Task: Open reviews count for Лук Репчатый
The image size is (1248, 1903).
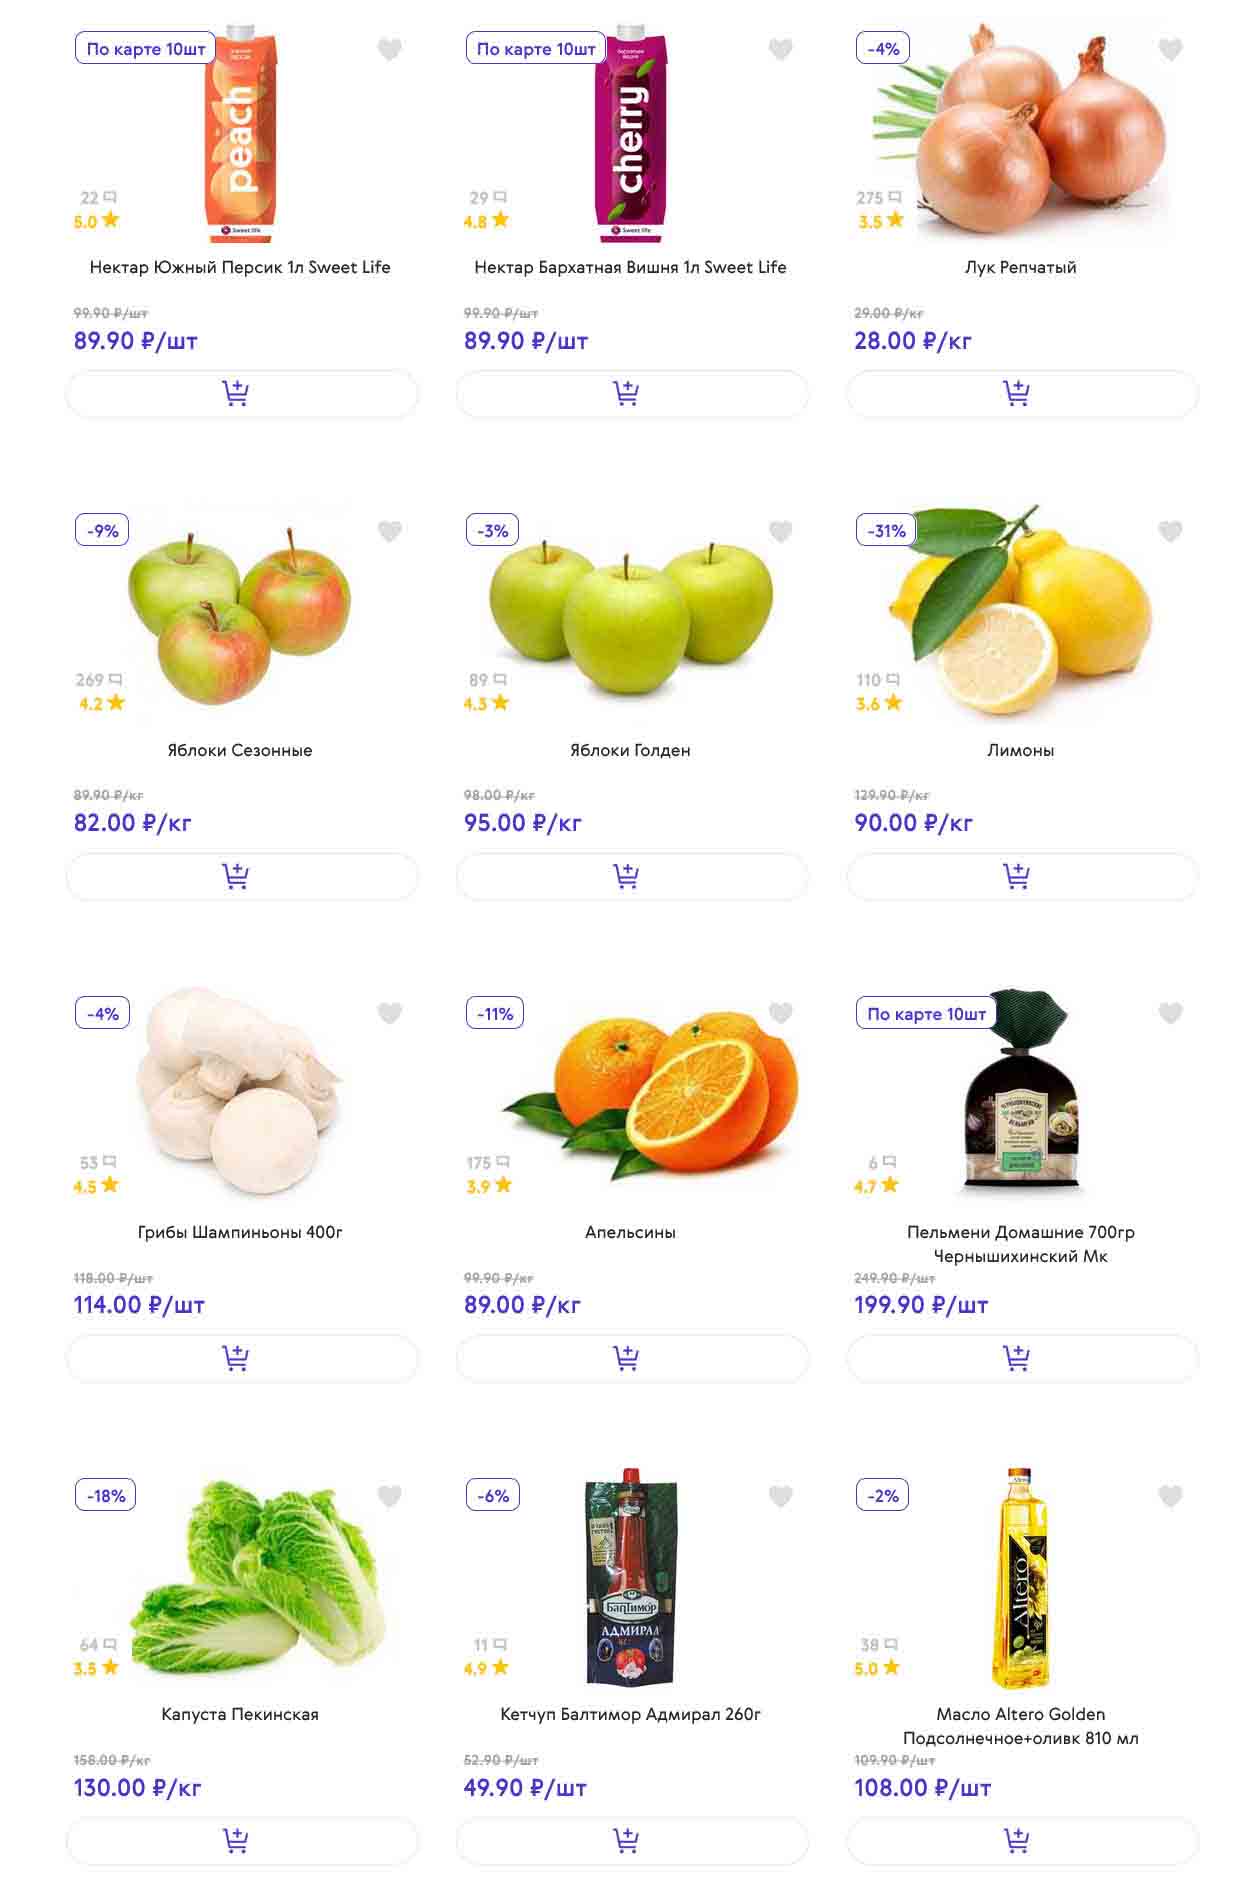Action: [x=878, y=198]
